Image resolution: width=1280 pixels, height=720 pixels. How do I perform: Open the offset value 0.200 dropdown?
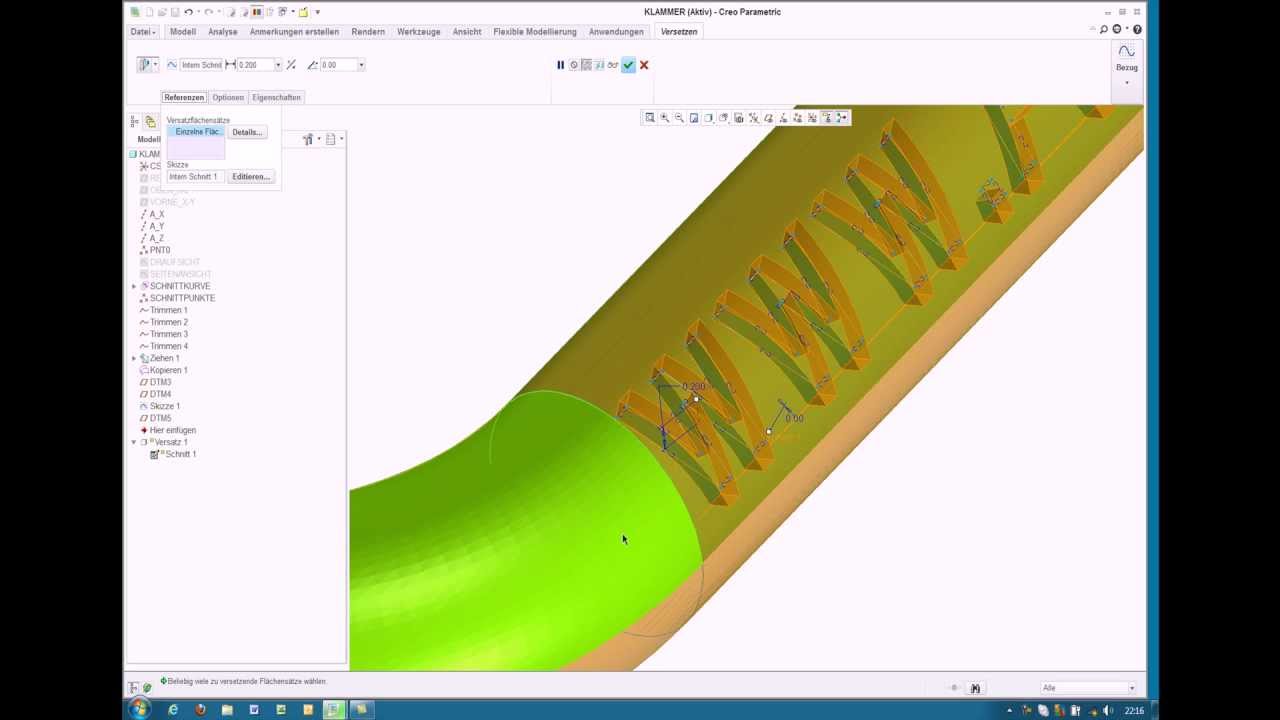coord(278,65)
